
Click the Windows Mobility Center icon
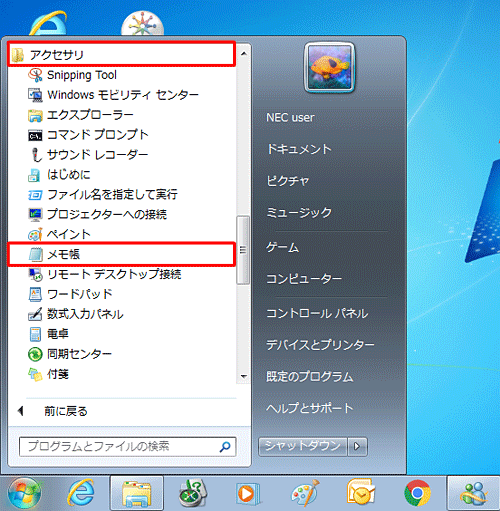(35, 95)
